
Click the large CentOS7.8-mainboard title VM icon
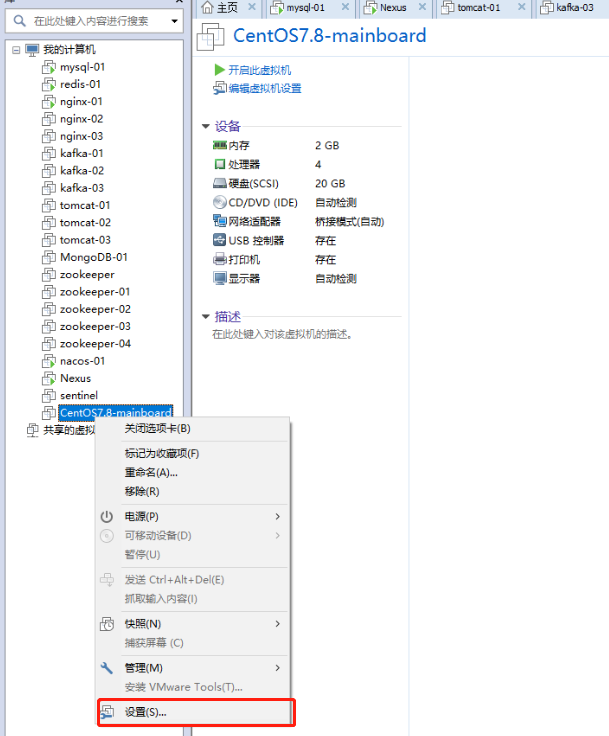(210, 36)
